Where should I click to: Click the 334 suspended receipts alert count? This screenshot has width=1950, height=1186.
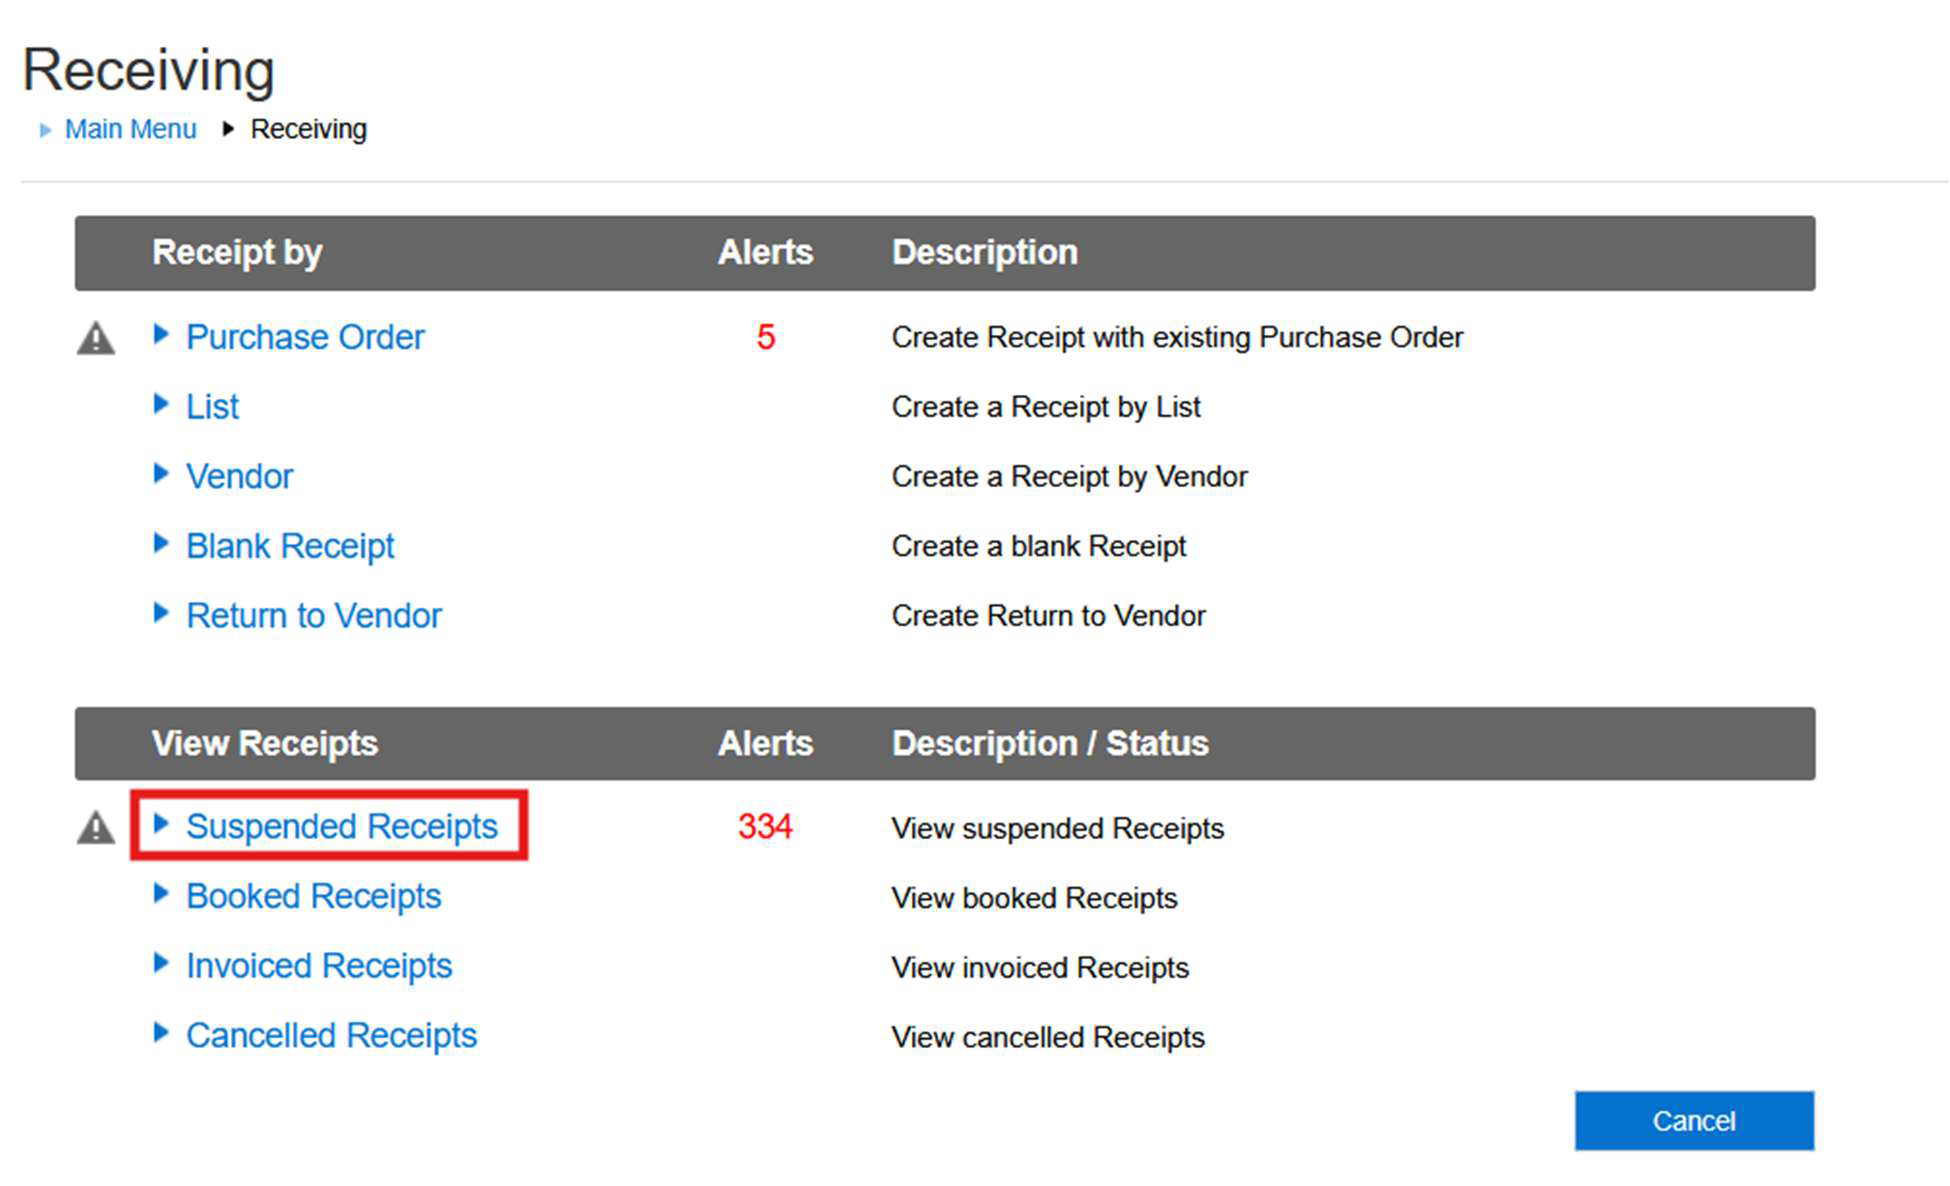pyautogui.click(x=765, y=827)
